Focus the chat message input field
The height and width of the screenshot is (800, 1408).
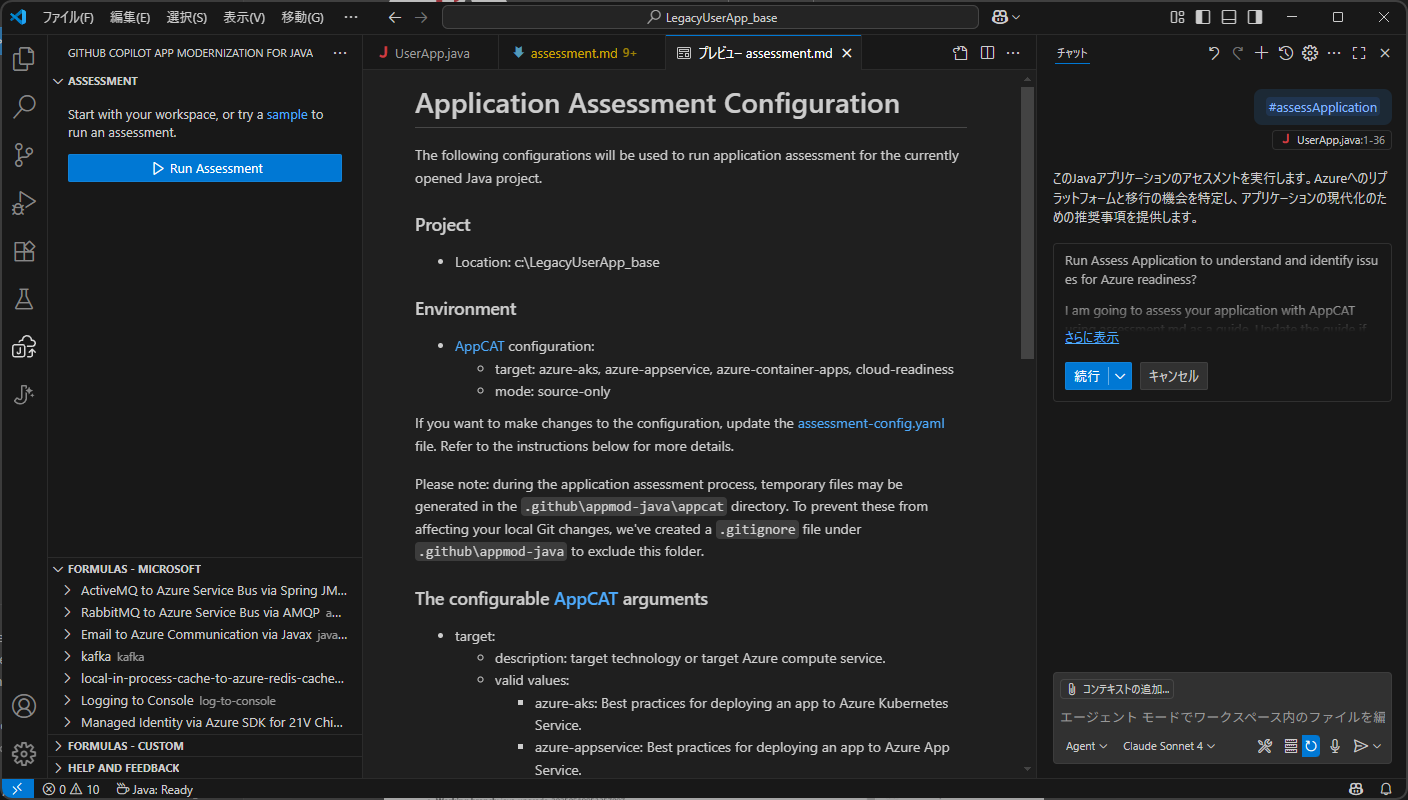[1222, 717]
